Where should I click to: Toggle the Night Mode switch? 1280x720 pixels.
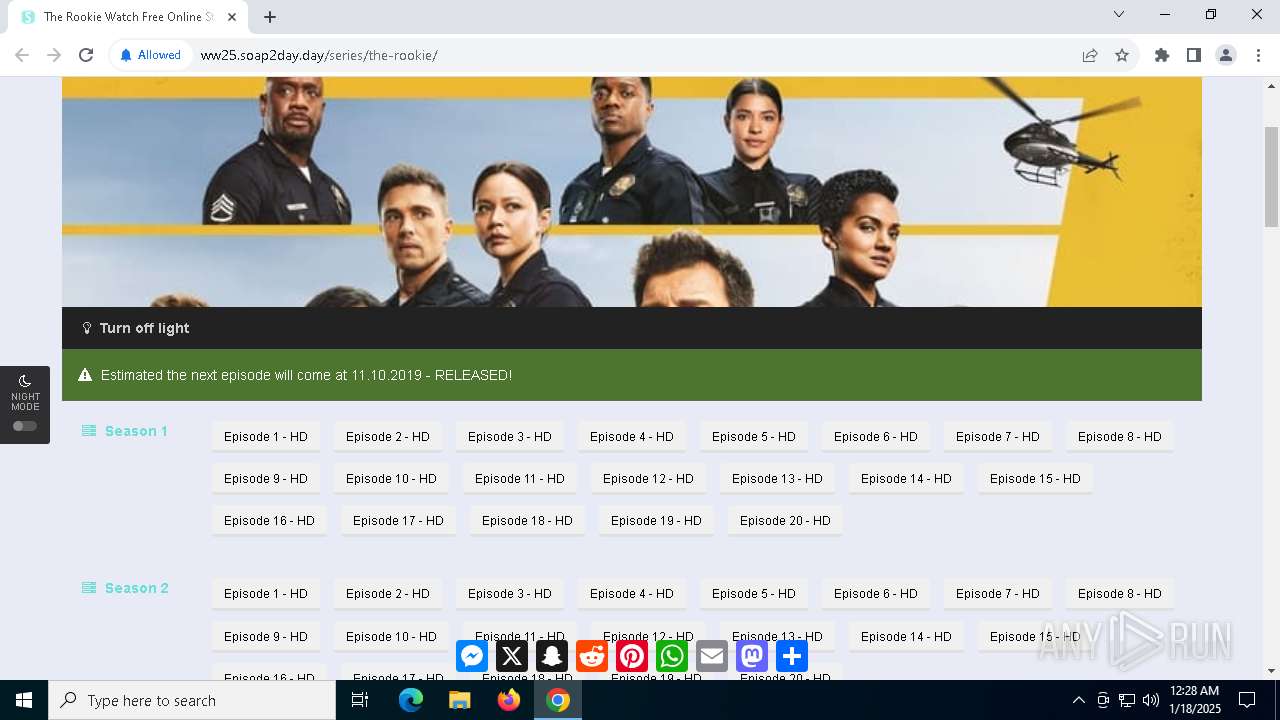coord(25,426)
